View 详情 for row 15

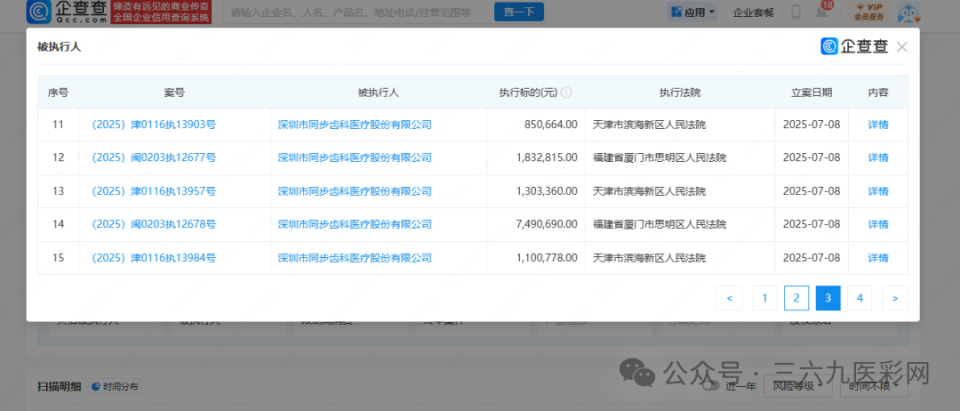[878, 258]
